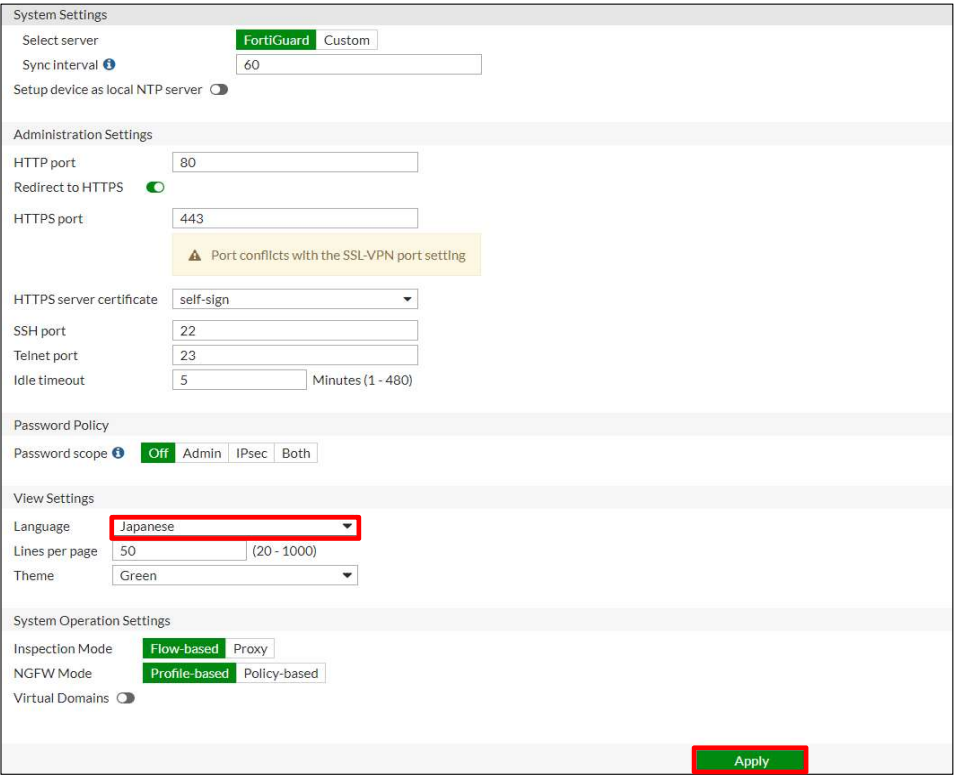This screenshot has height=777, width=957.
Task: Click the 'System Settings' heading text
Action: click(60, 15)
